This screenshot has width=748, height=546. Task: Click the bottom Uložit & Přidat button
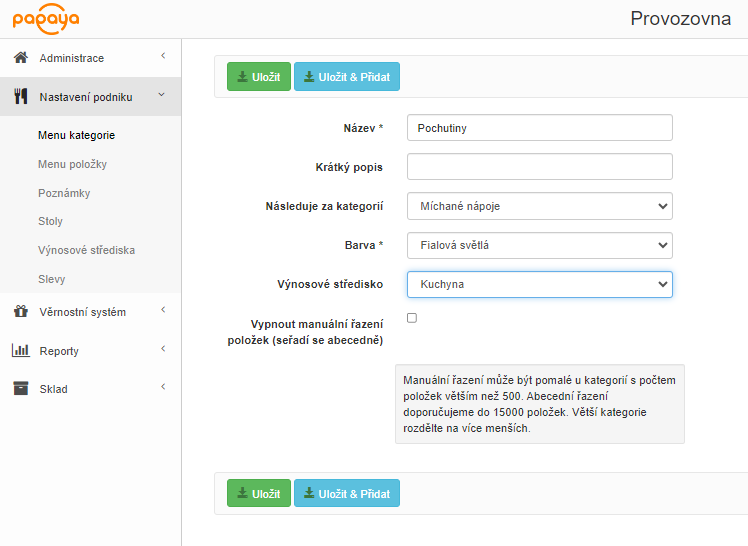point(346,493)
